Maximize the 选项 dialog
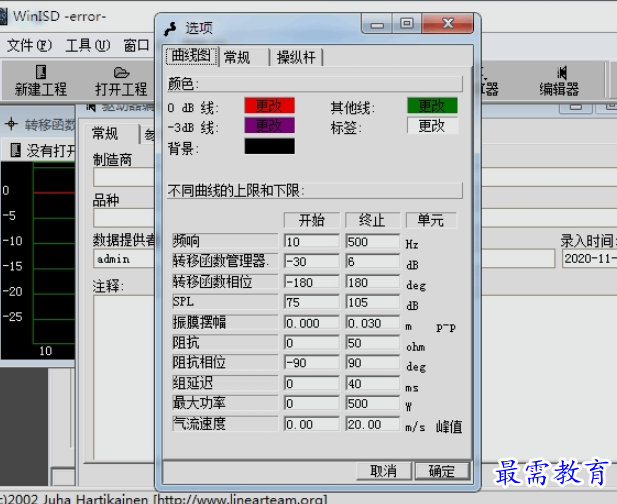The width and height of the screenshot is (617, 504). [406, 24]
